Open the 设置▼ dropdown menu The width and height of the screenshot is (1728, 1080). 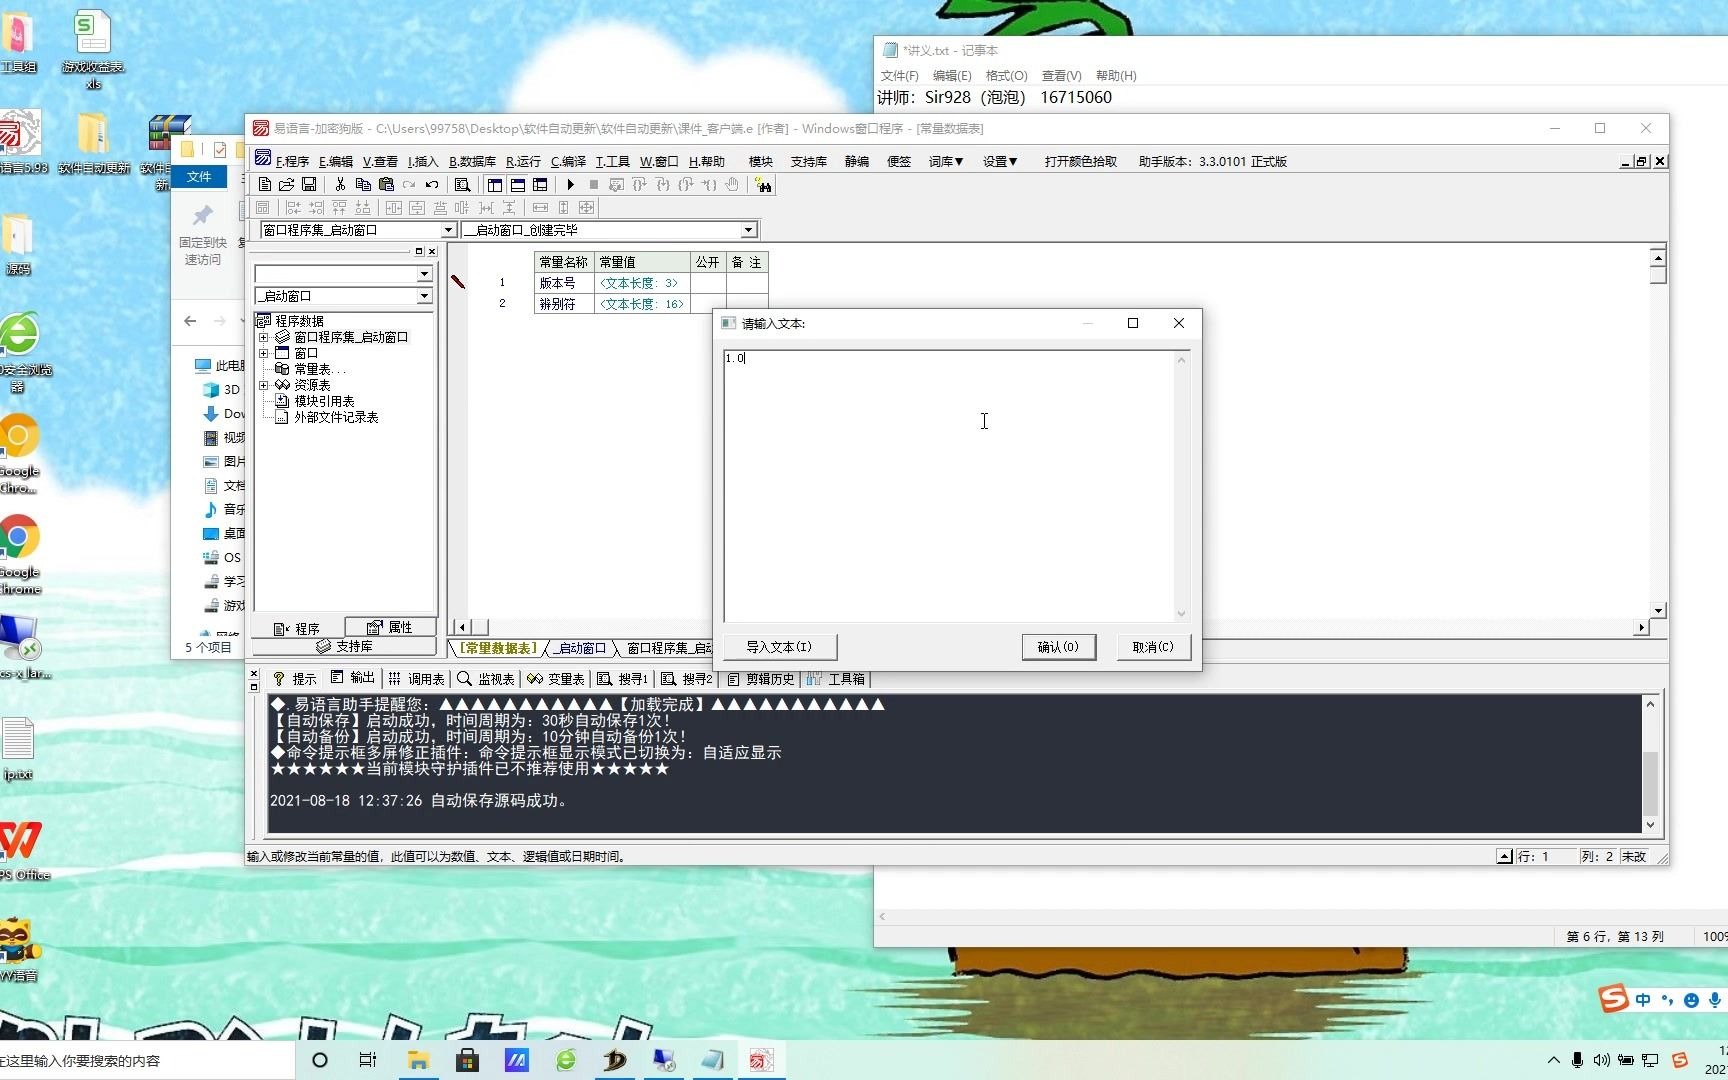[1000, 161]
